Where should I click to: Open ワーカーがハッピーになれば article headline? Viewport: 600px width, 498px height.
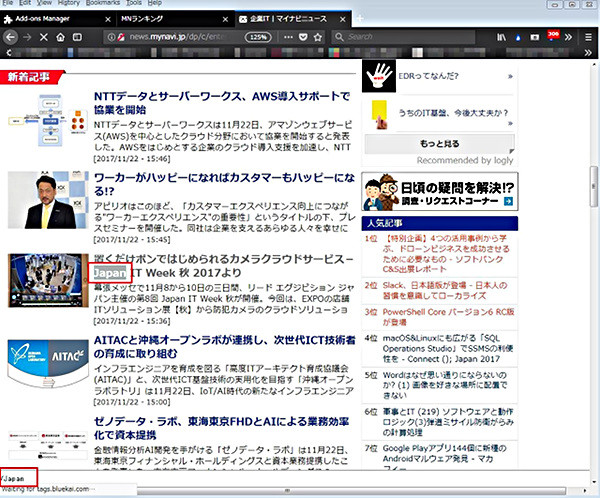tap(225, 184)
